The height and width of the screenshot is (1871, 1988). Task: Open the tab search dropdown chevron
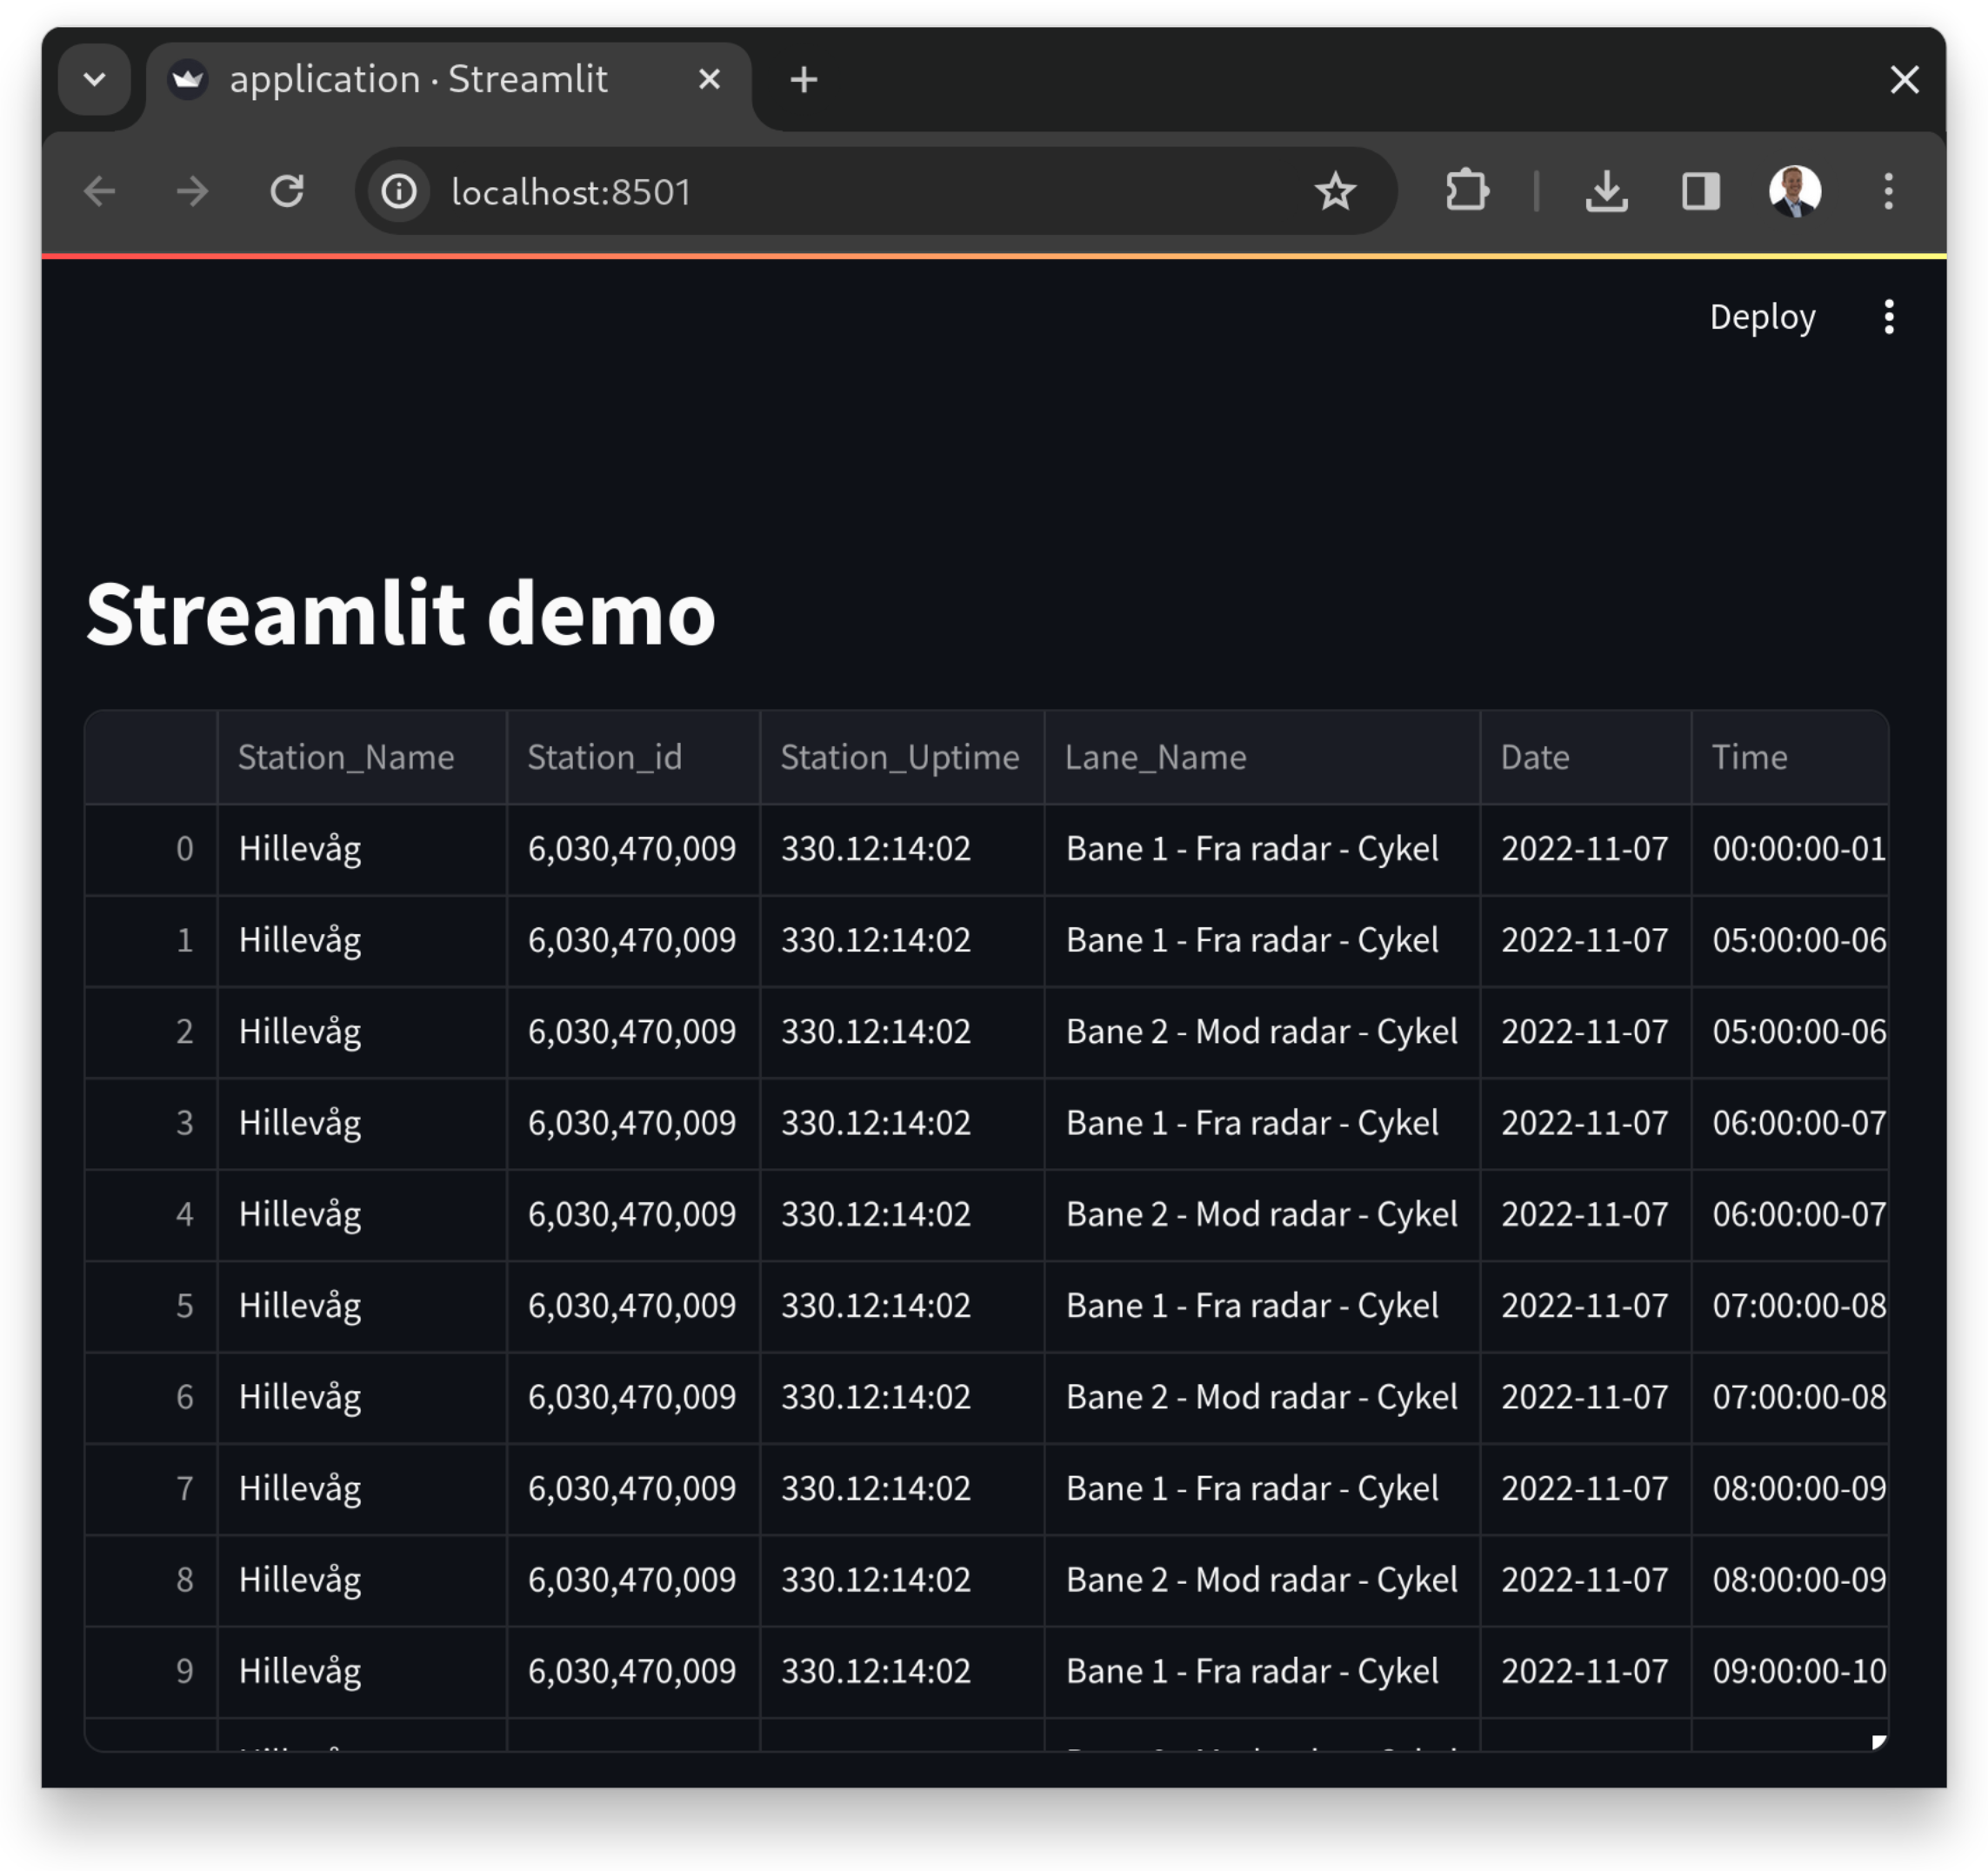(95, 79)
